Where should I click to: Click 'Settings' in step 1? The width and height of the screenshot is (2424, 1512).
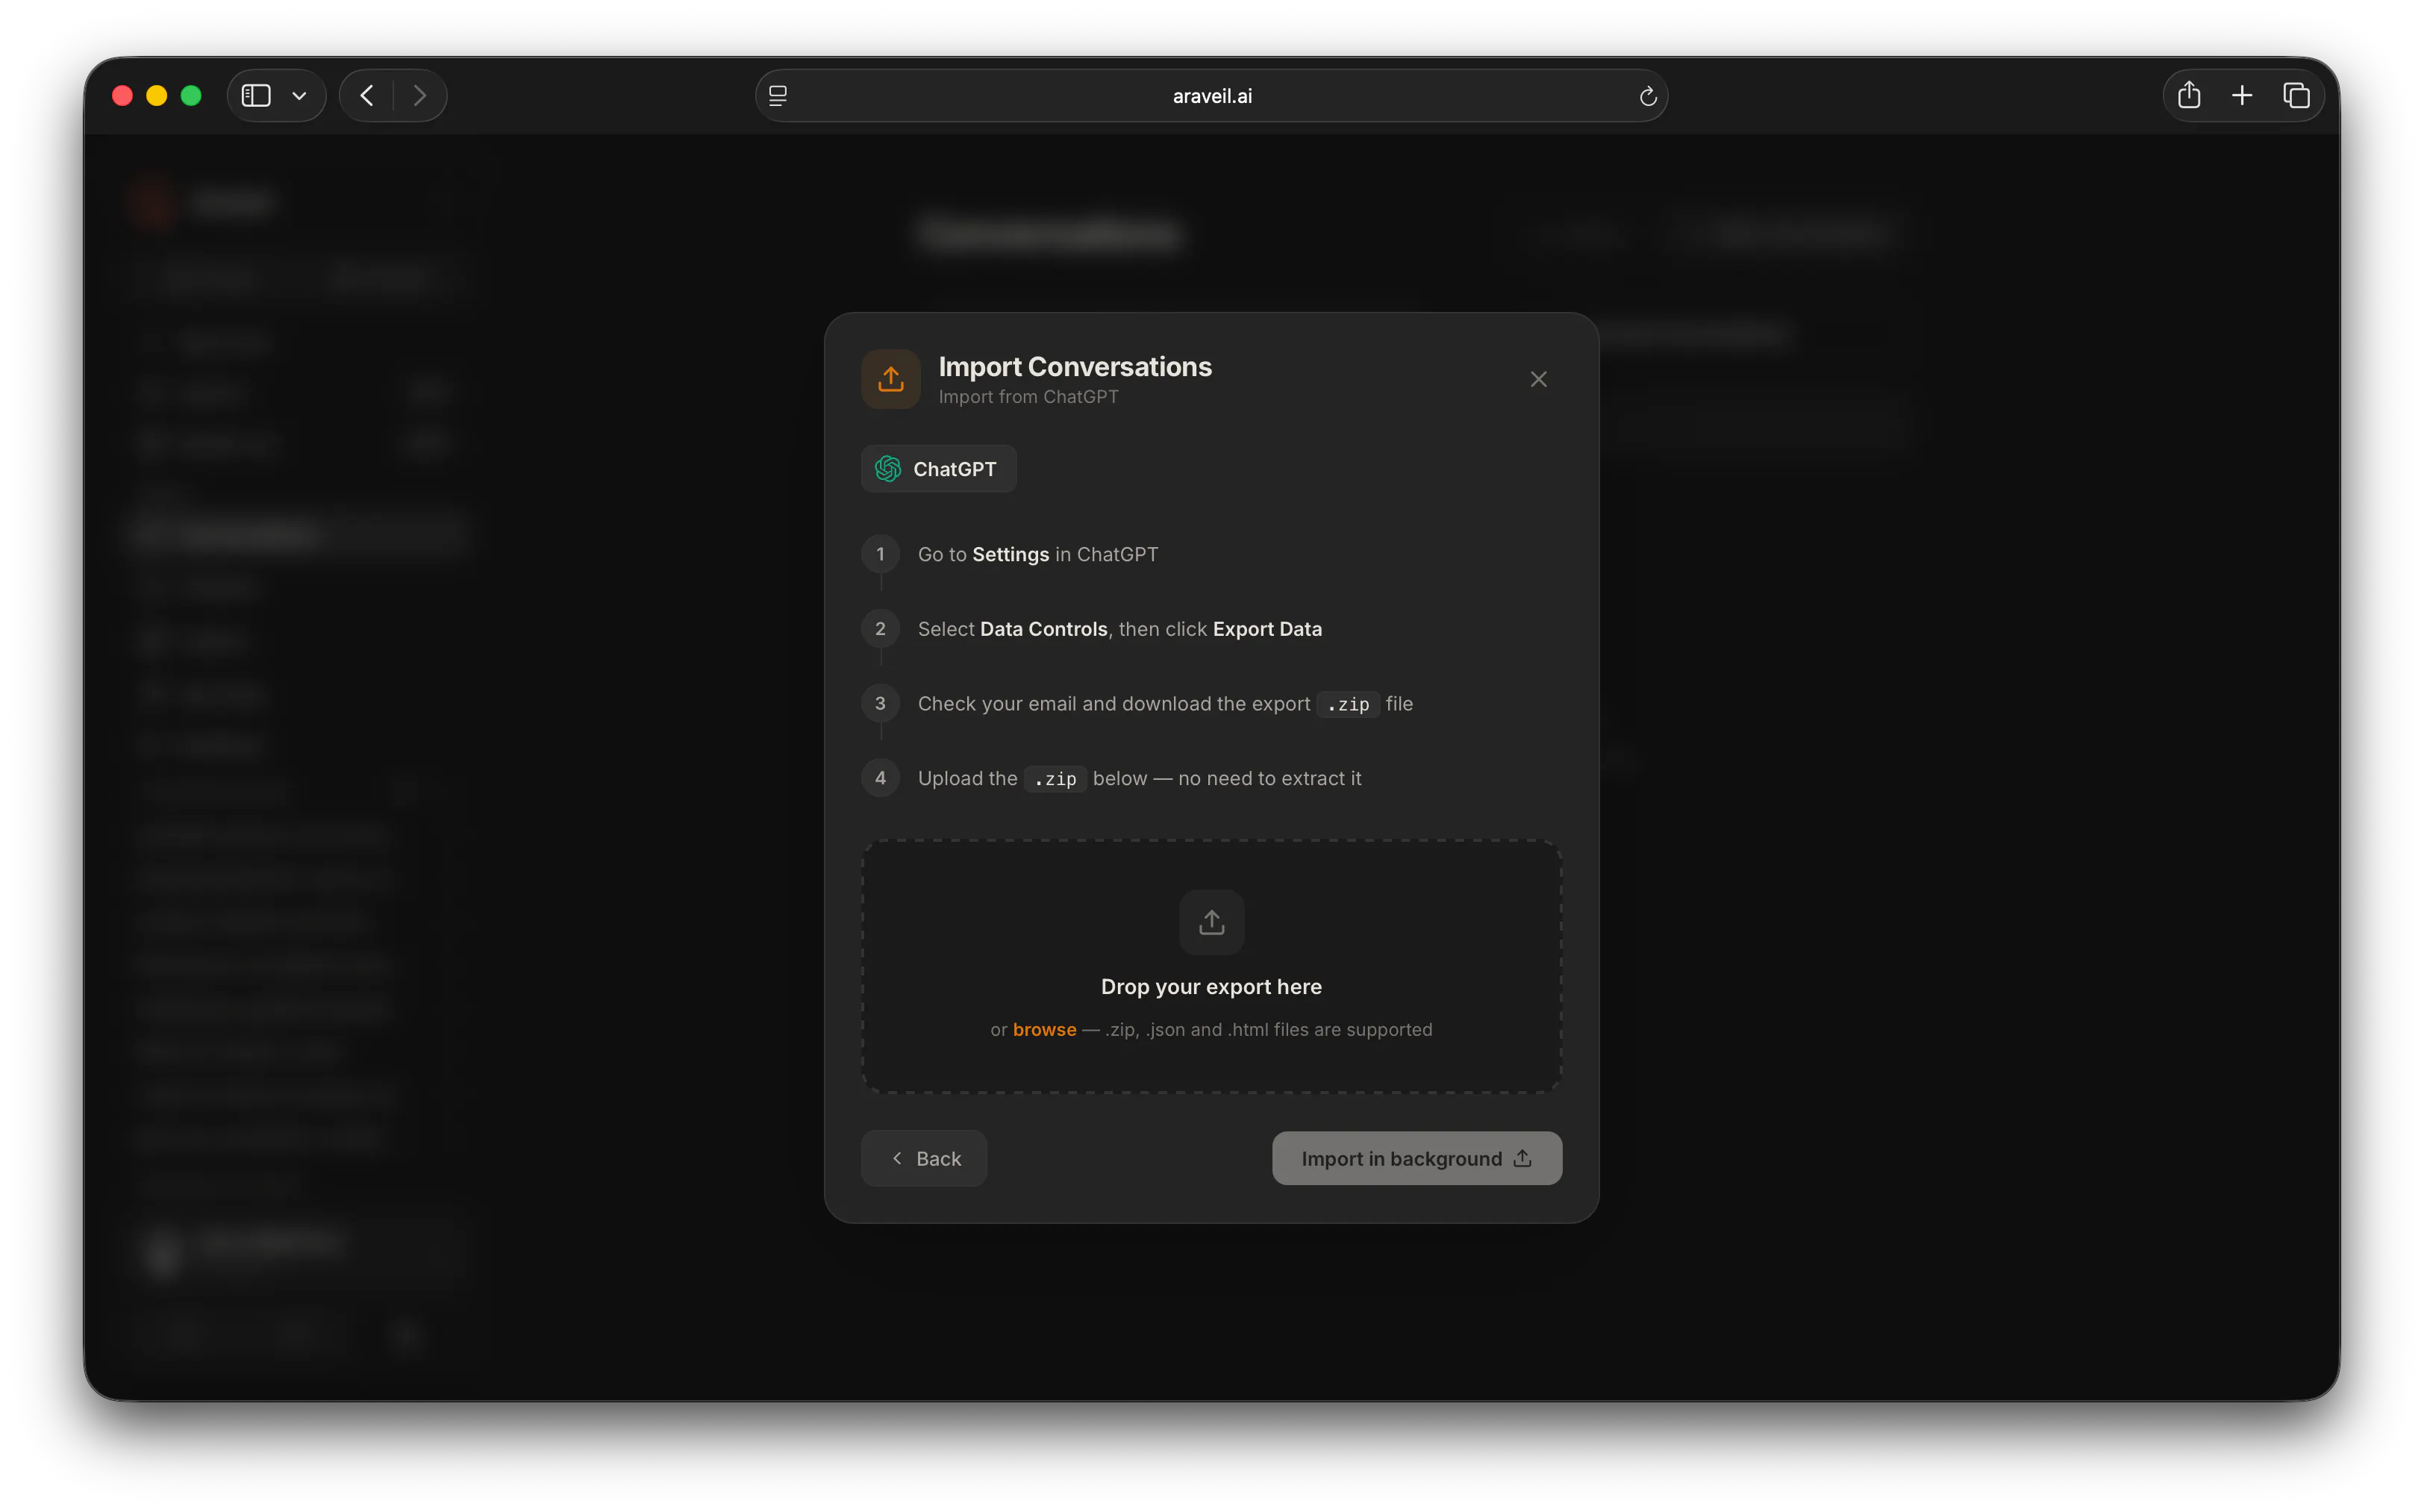[x=1010, y=554]
